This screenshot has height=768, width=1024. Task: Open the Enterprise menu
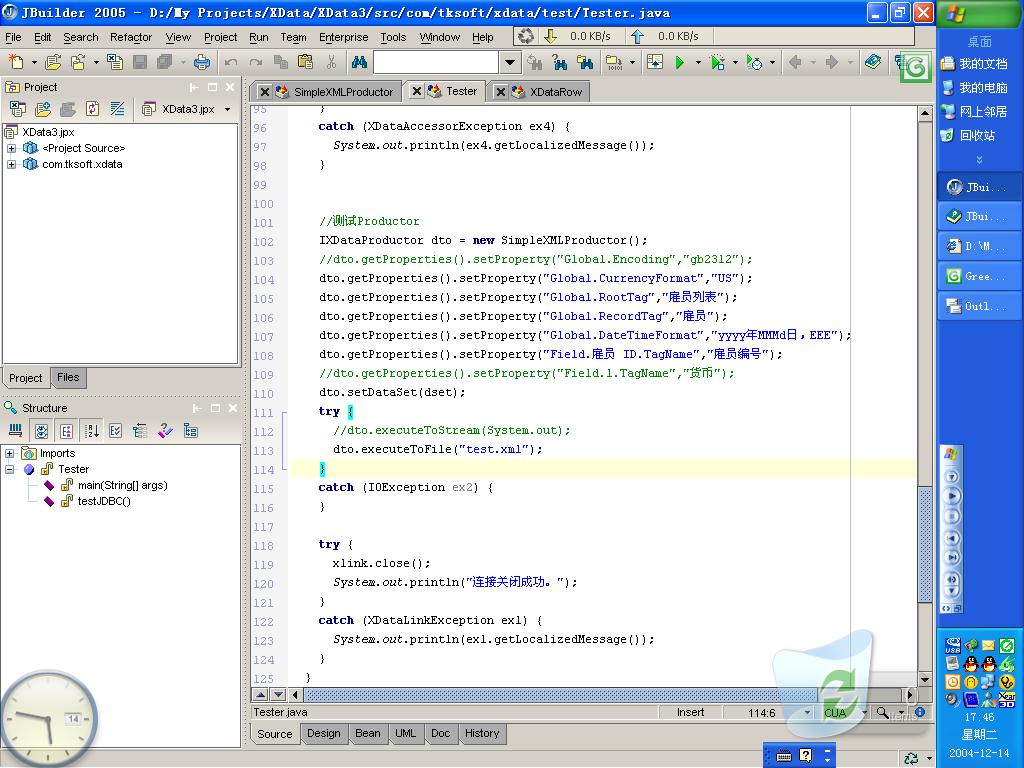[344, 37]
